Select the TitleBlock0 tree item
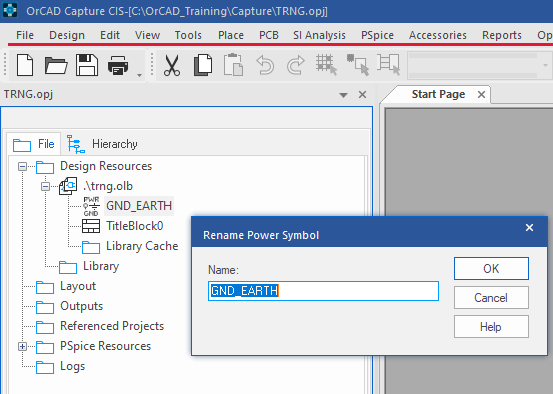Viewport: 553px width, 394px height. point(135,226)
